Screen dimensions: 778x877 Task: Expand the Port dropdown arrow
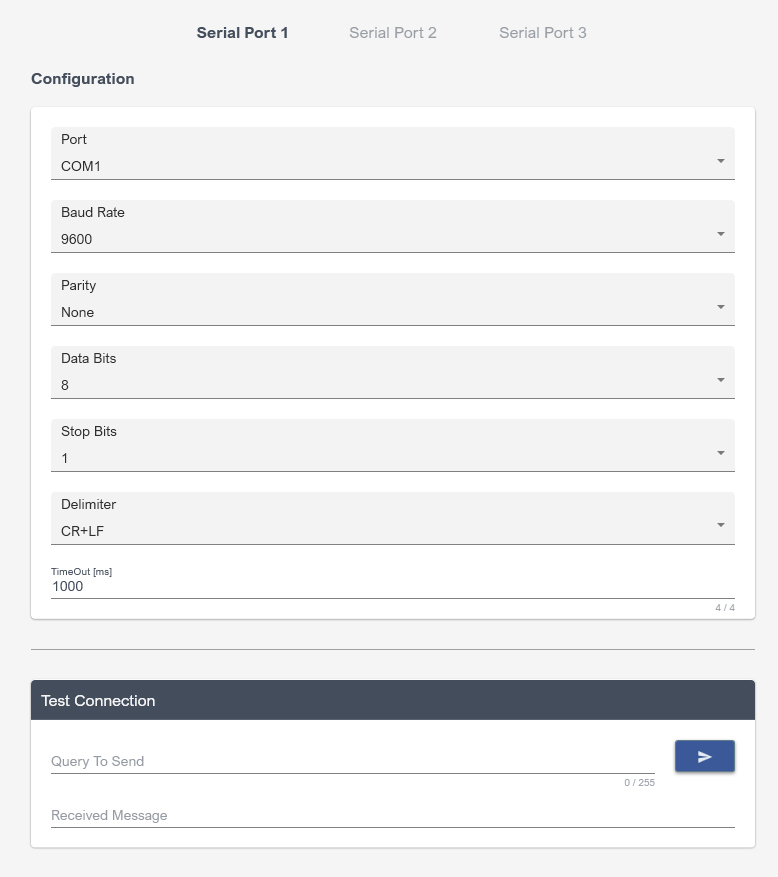point(721,161)
